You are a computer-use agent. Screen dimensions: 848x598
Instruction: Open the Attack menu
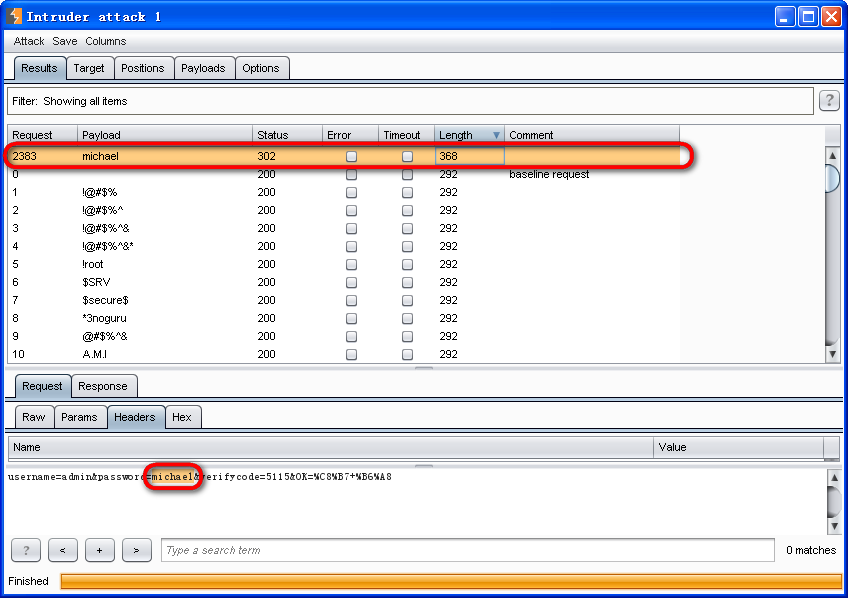29,41
